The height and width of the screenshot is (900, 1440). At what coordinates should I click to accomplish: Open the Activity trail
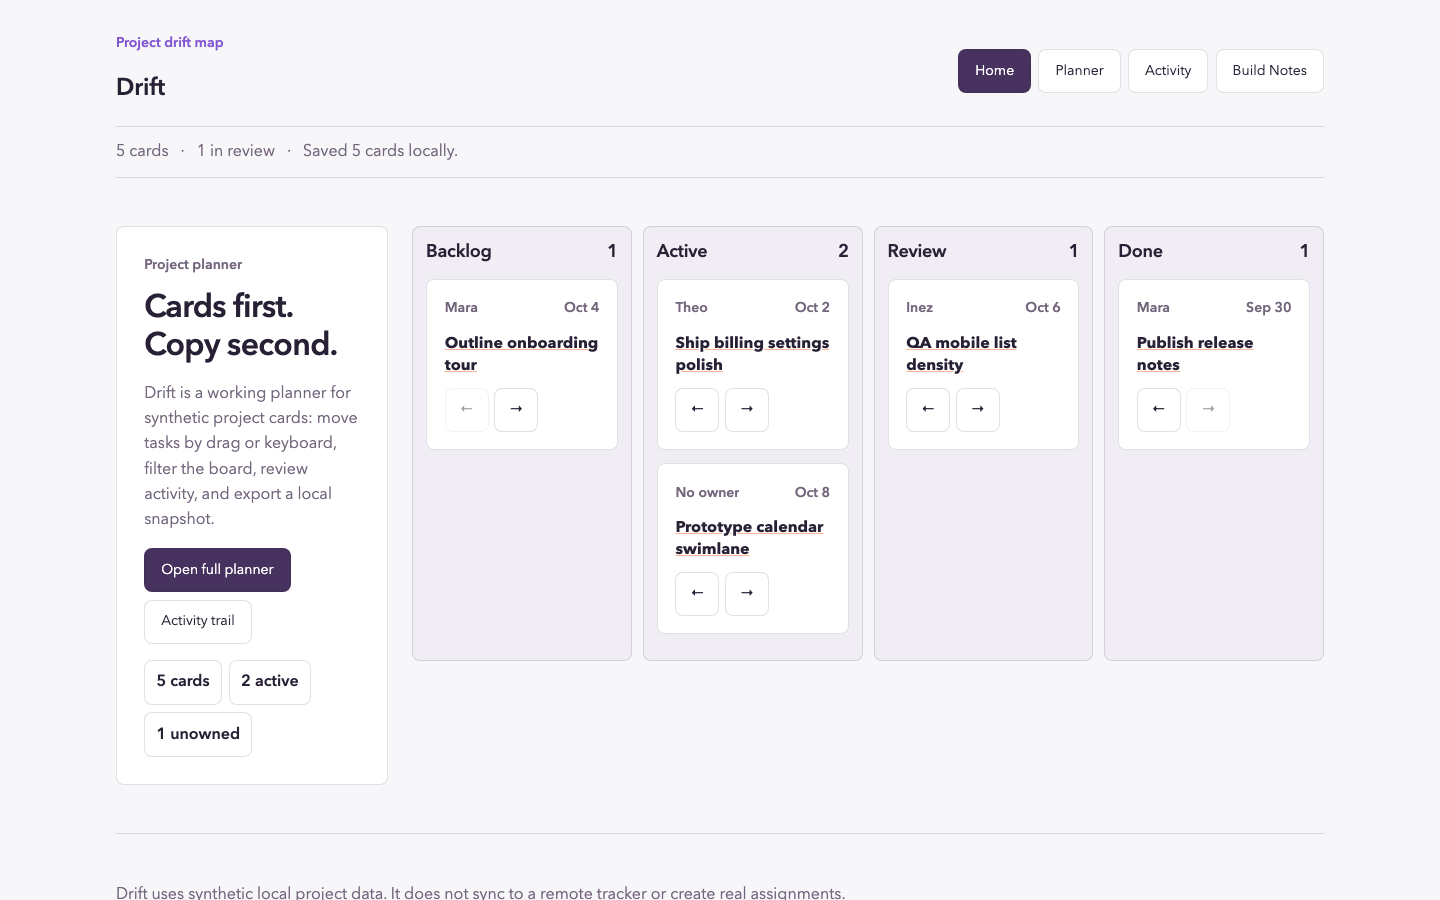coord(198,622)
